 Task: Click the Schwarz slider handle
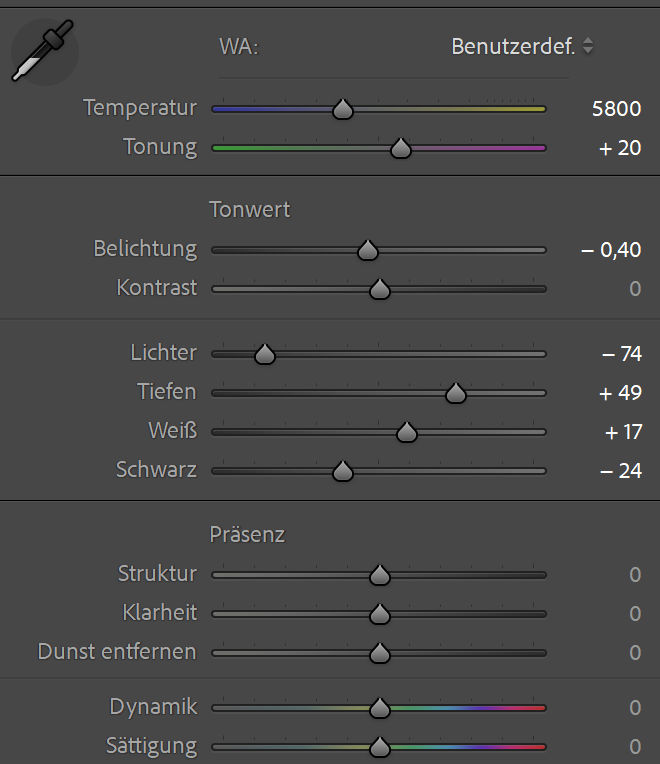point(343,471)
